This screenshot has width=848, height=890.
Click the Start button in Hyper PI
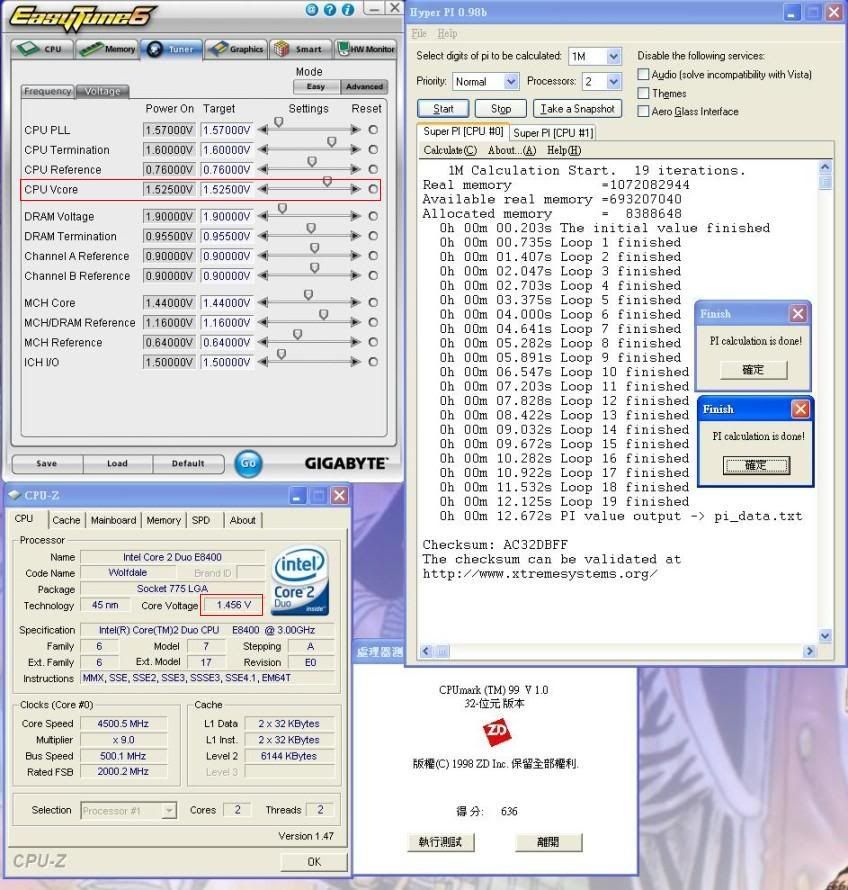tap(443, 108)
